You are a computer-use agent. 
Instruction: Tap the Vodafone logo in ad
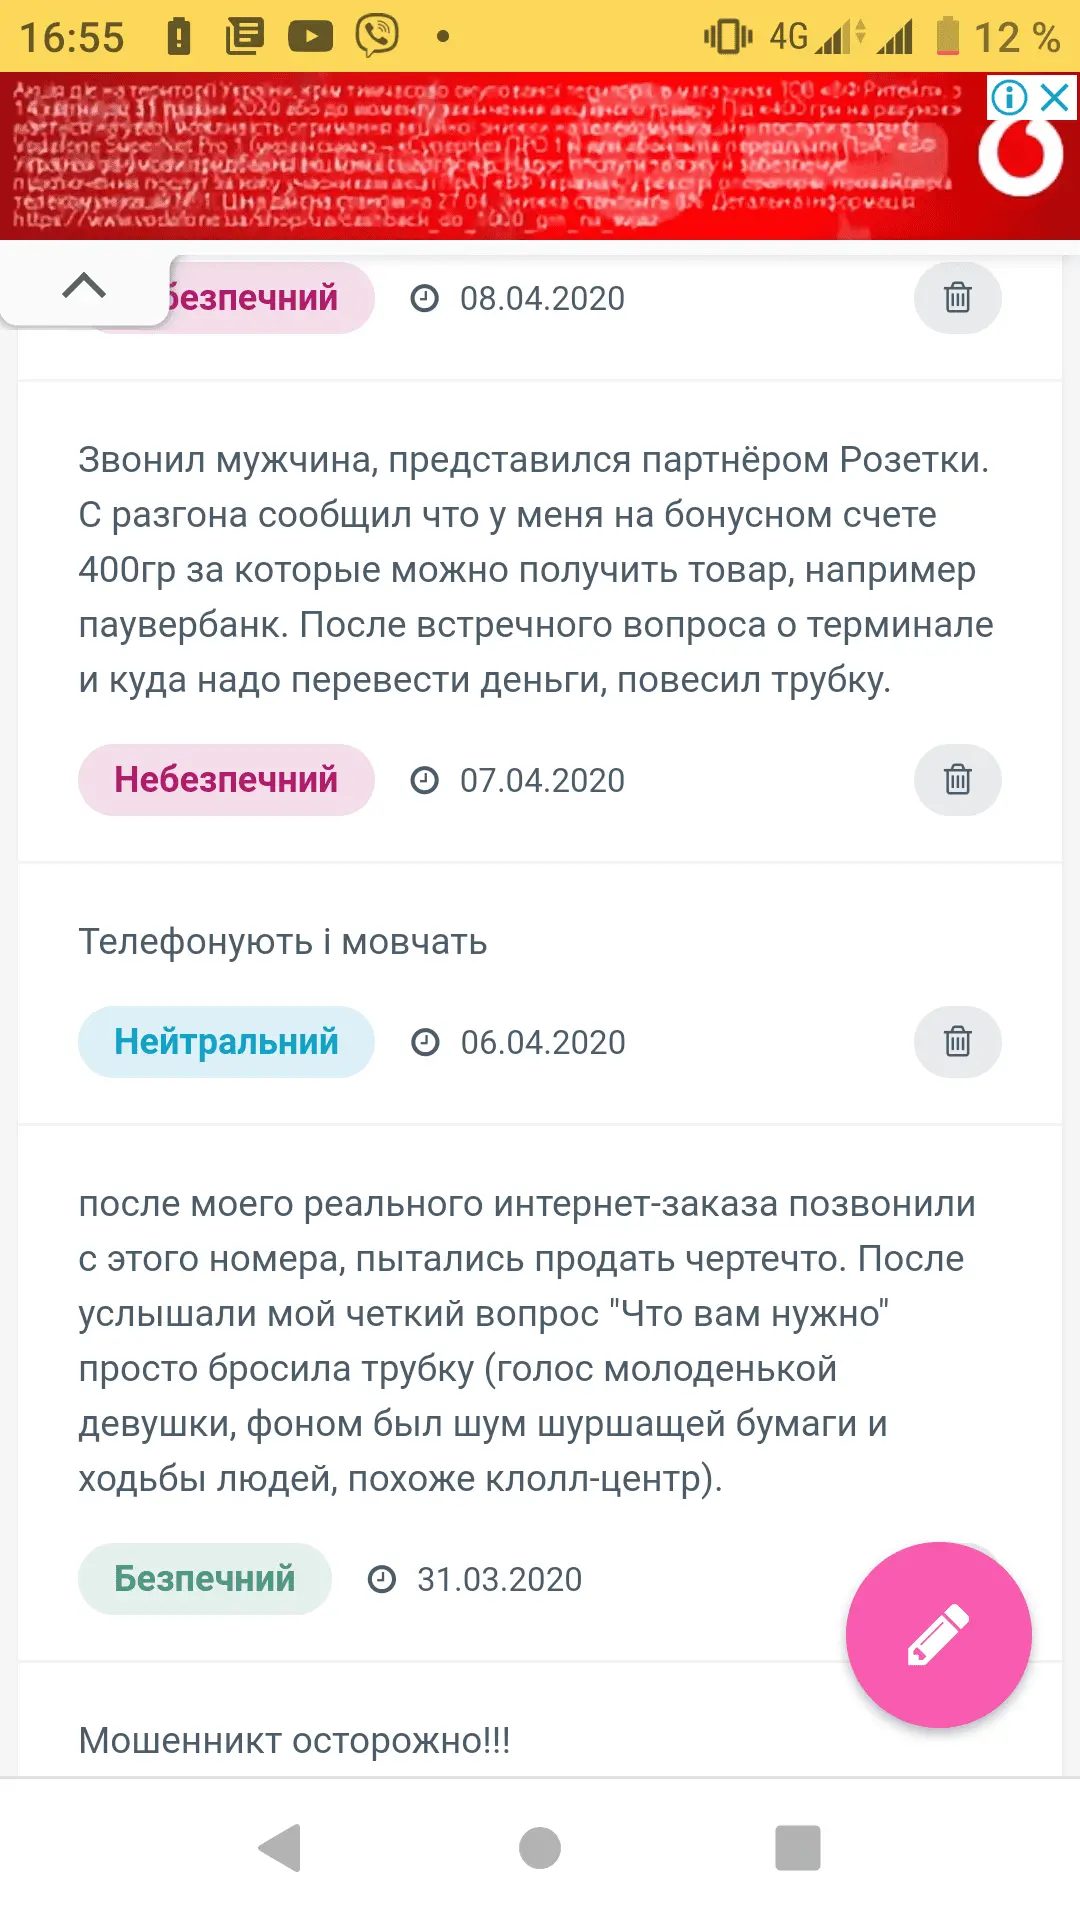[x=1020, y=157]
